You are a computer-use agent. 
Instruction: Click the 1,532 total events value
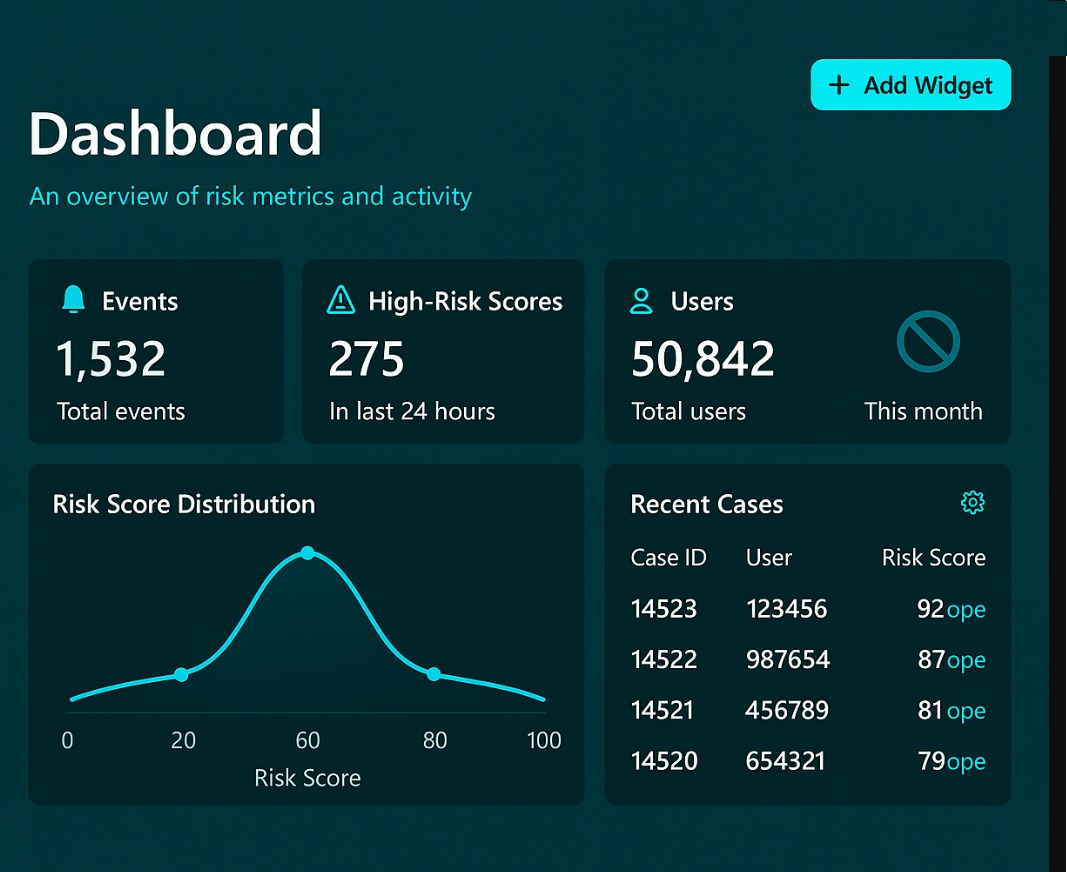pos(111,359)
